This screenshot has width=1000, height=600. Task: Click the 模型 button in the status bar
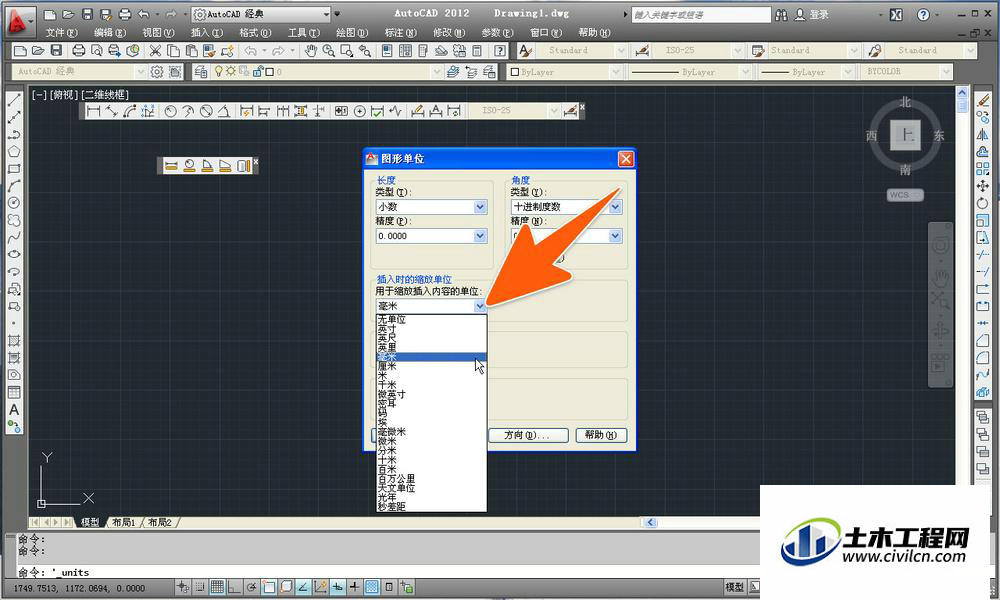735,587
